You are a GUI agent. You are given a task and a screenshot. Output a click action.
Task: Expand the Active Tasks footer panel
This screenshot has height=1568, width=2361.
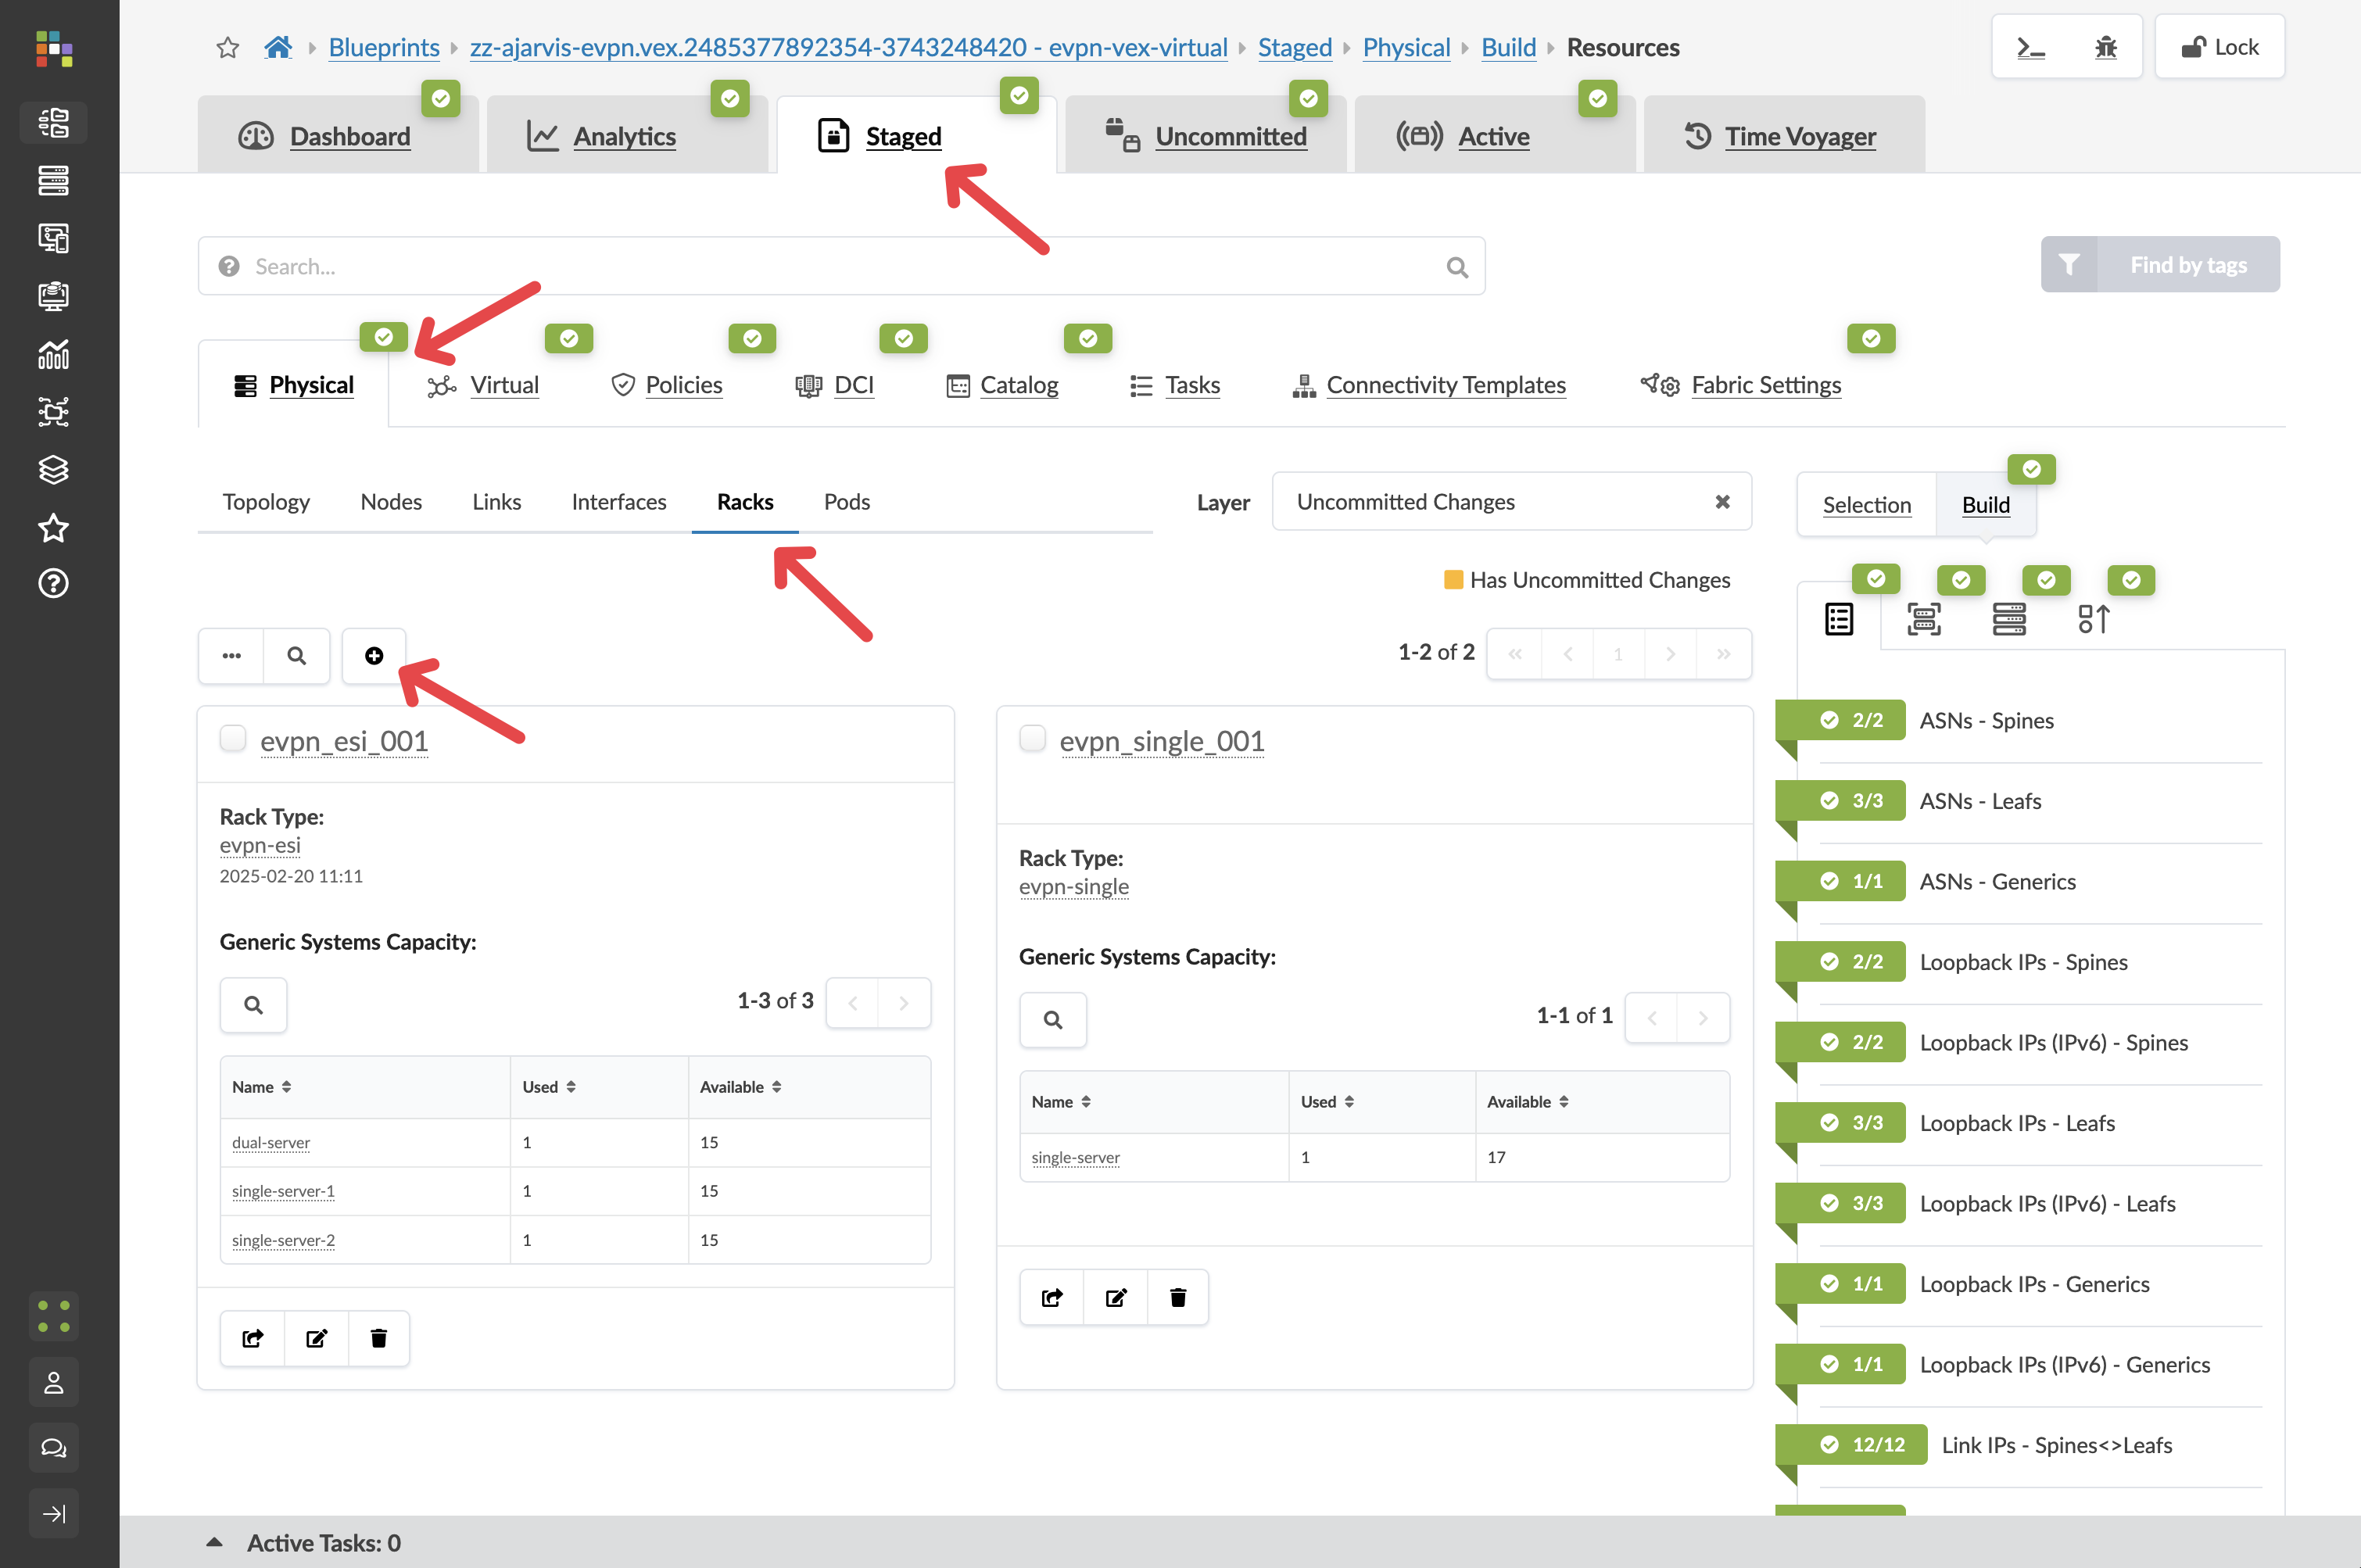[214, 1542]
